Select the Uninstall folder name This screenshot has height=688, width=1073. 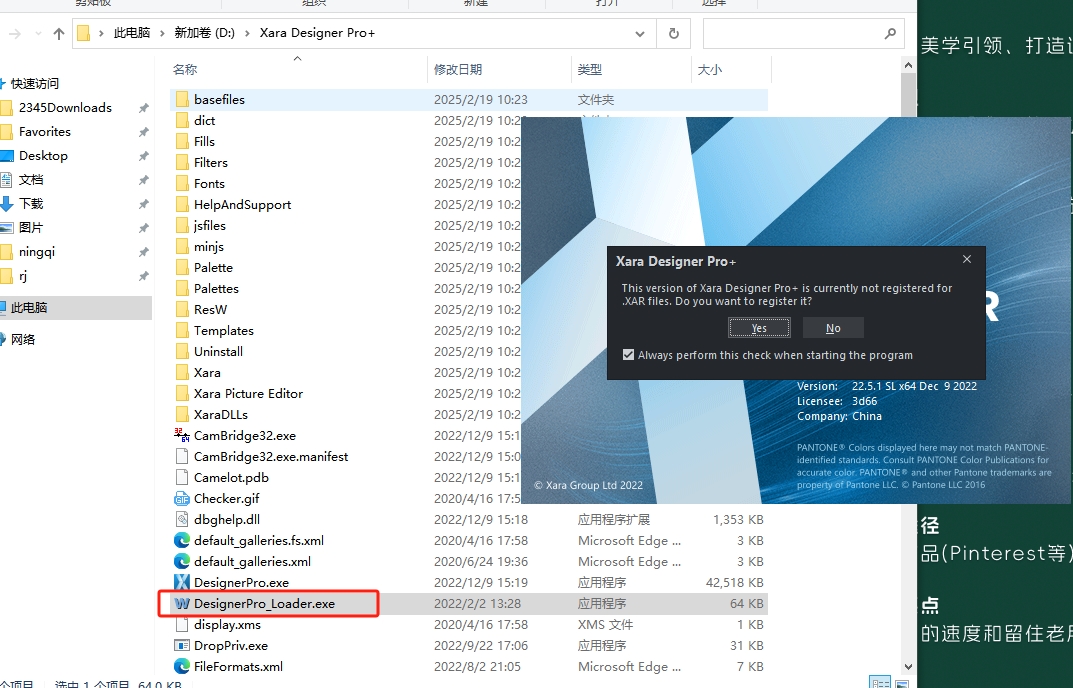tap(218, 352)
